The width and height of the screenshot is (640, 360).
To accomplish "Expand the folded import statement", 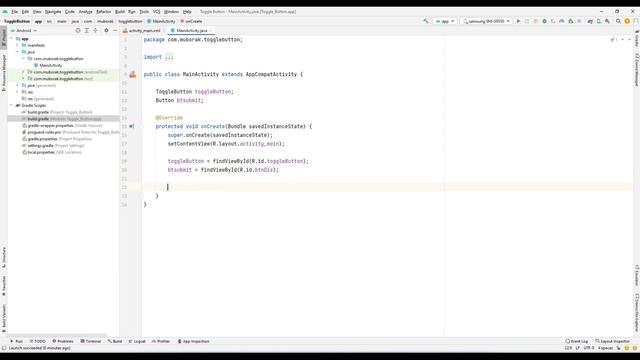I will [x=169, y=57].
